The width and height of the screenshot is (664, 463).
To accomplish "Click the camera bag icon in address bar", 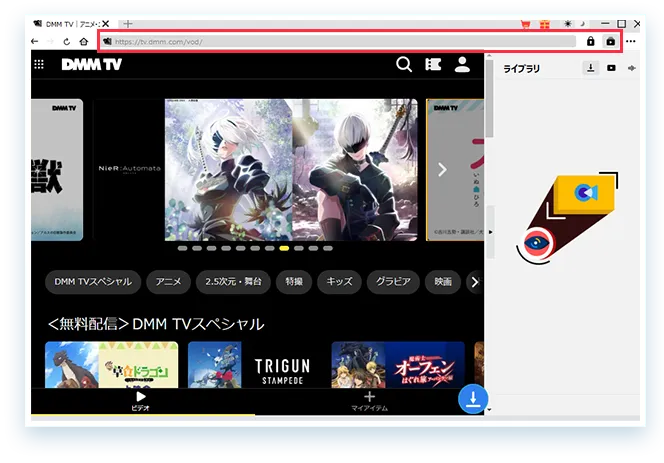I will click(x=610, y=41).
